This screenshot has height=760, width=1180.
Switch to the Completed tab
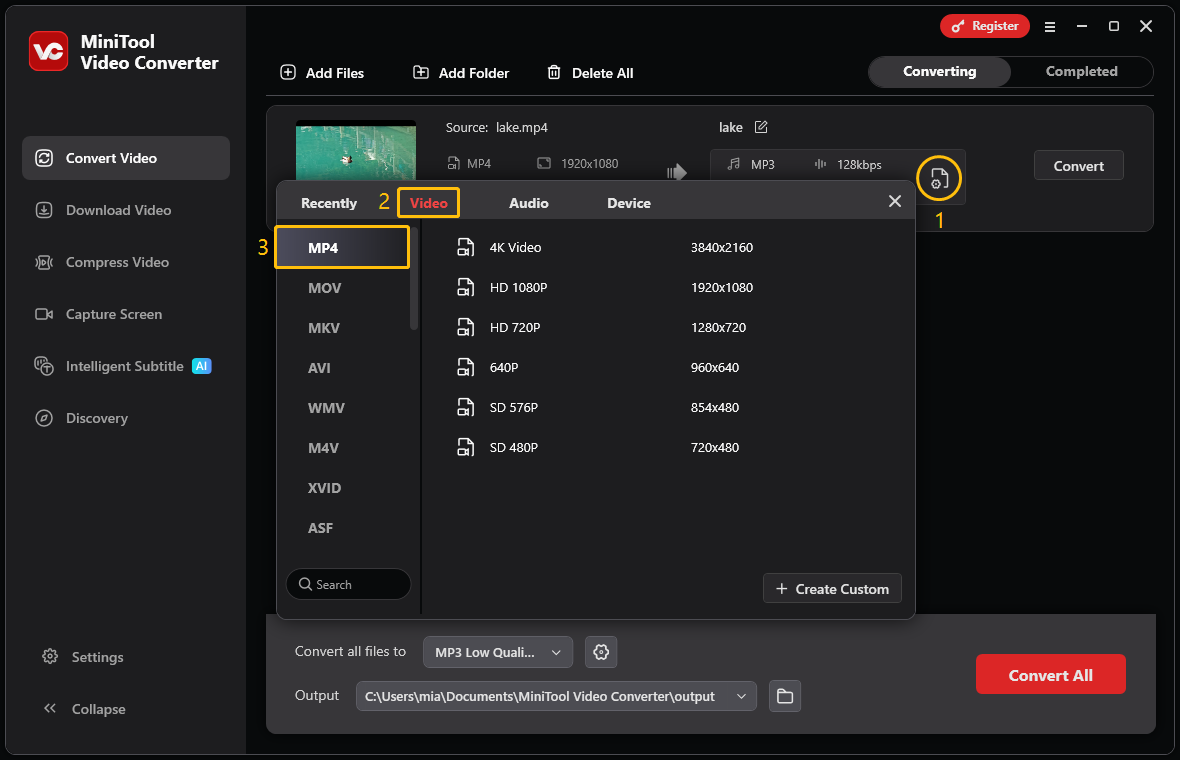point(1080,71)
